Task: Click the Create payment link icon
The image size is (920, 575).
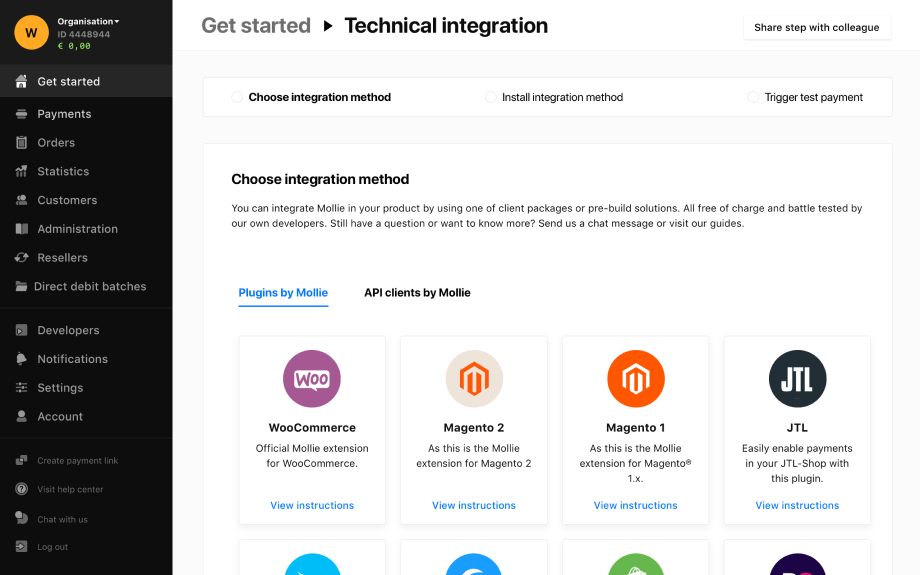Action: tap(21, 461)
